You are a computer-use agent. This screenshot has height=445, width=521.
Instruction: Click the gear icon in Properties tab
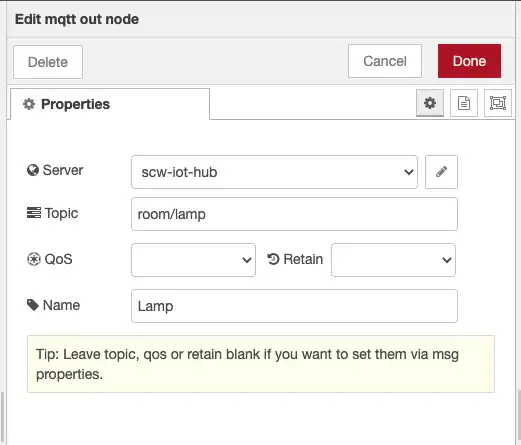[x=29, y=104]
